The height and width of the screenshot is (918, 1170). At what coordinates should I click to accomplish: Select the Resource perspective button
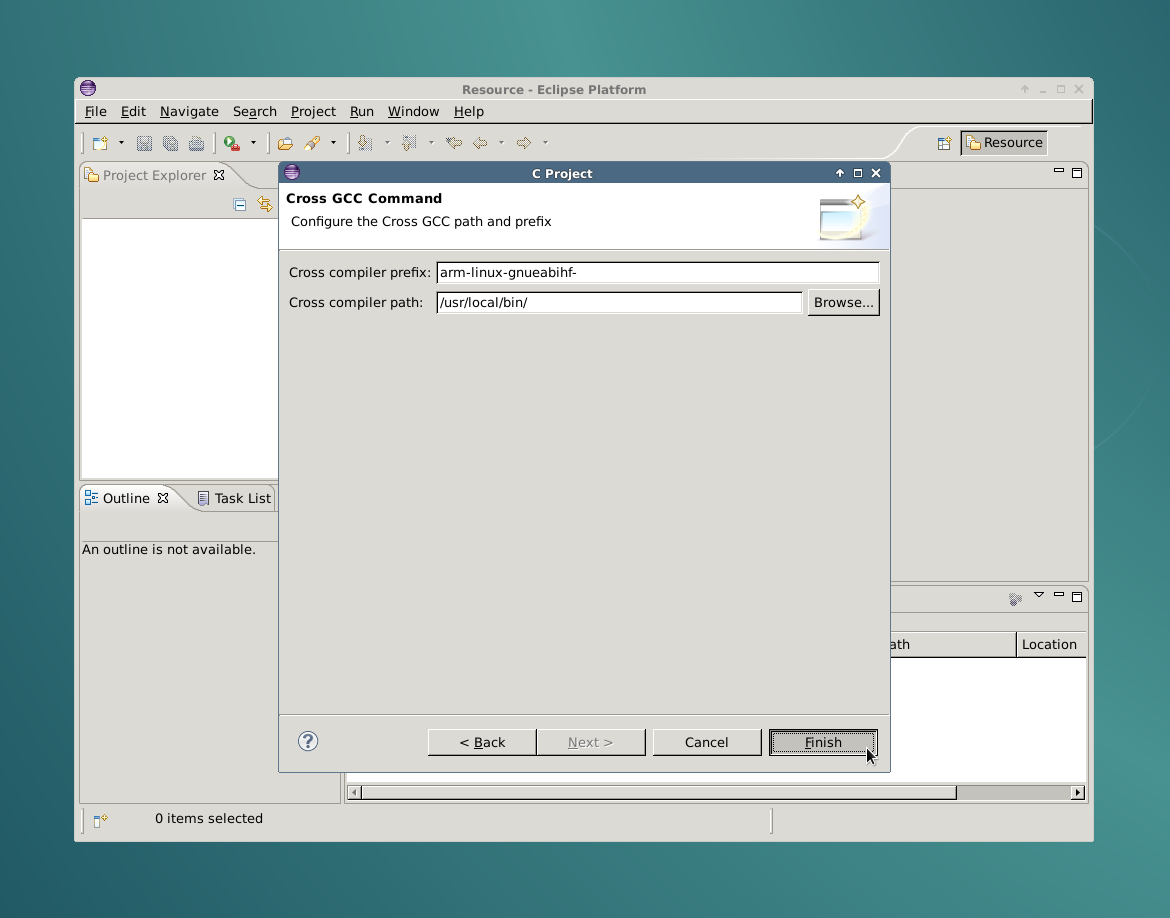coord(1004,143)
